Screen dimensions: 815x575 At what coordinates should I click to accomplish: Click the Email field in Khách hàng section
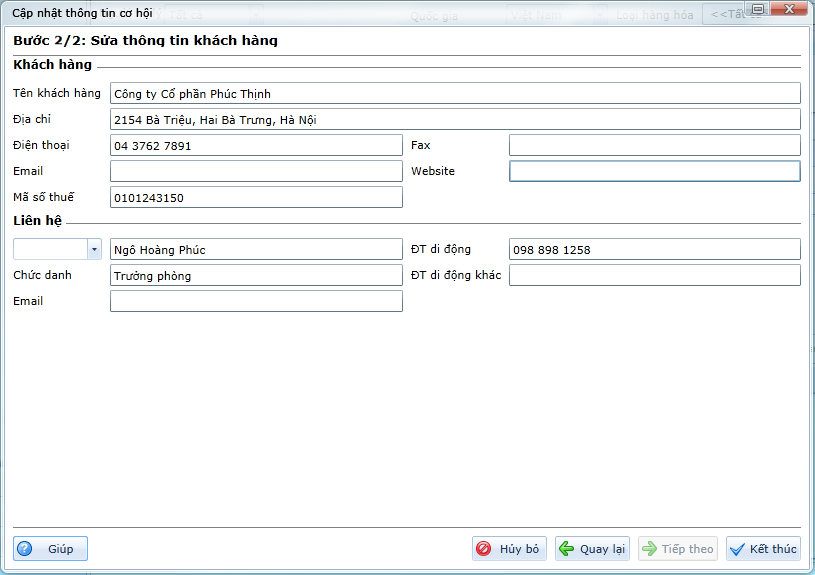(256, 171)
